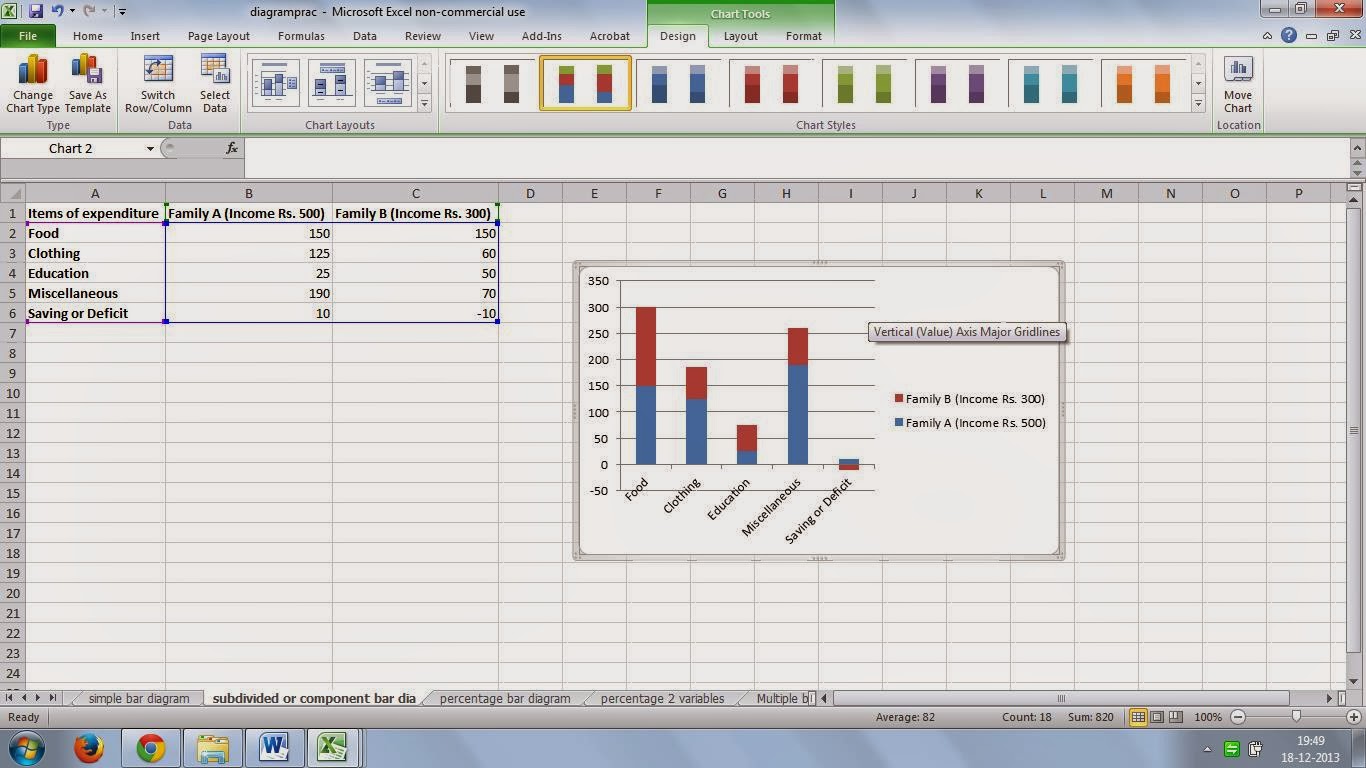Save the workbook from the Quick Access Toolbar
This screenshot has width=1366, height=768.
click(36, 12)
